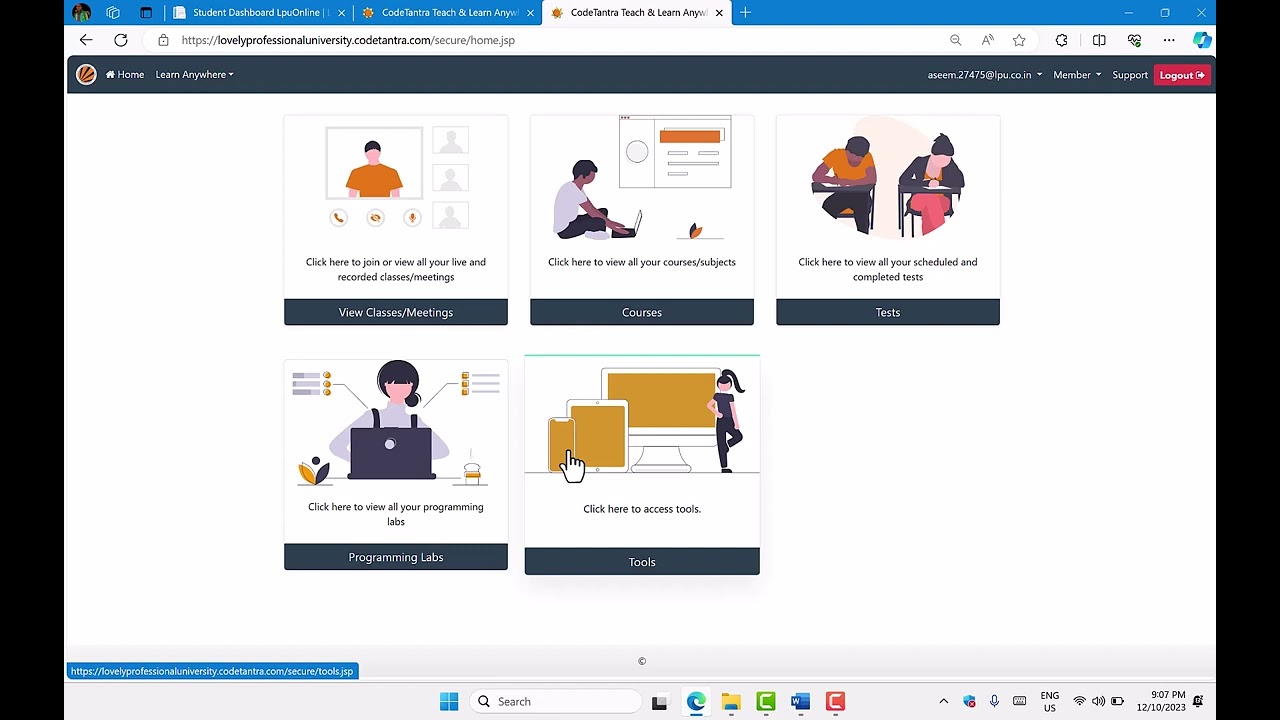Image resolution: width=1280 pixels, height=720 pixels.
Task: Click the zoom magnifier icon in address bar
Action: pyautogui.click(x=955, y=40)
